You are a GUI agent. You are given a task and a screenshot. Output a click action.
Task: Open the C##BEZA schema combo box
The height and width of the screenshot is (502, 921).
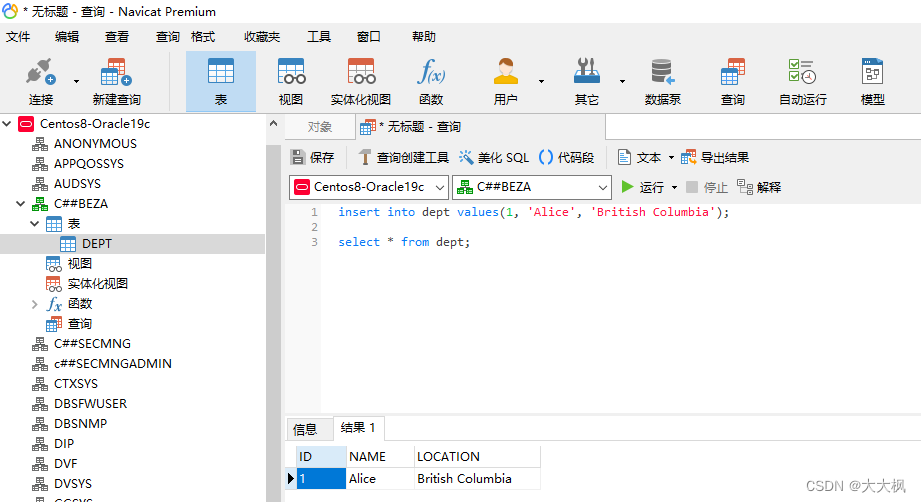pos(532,187)
